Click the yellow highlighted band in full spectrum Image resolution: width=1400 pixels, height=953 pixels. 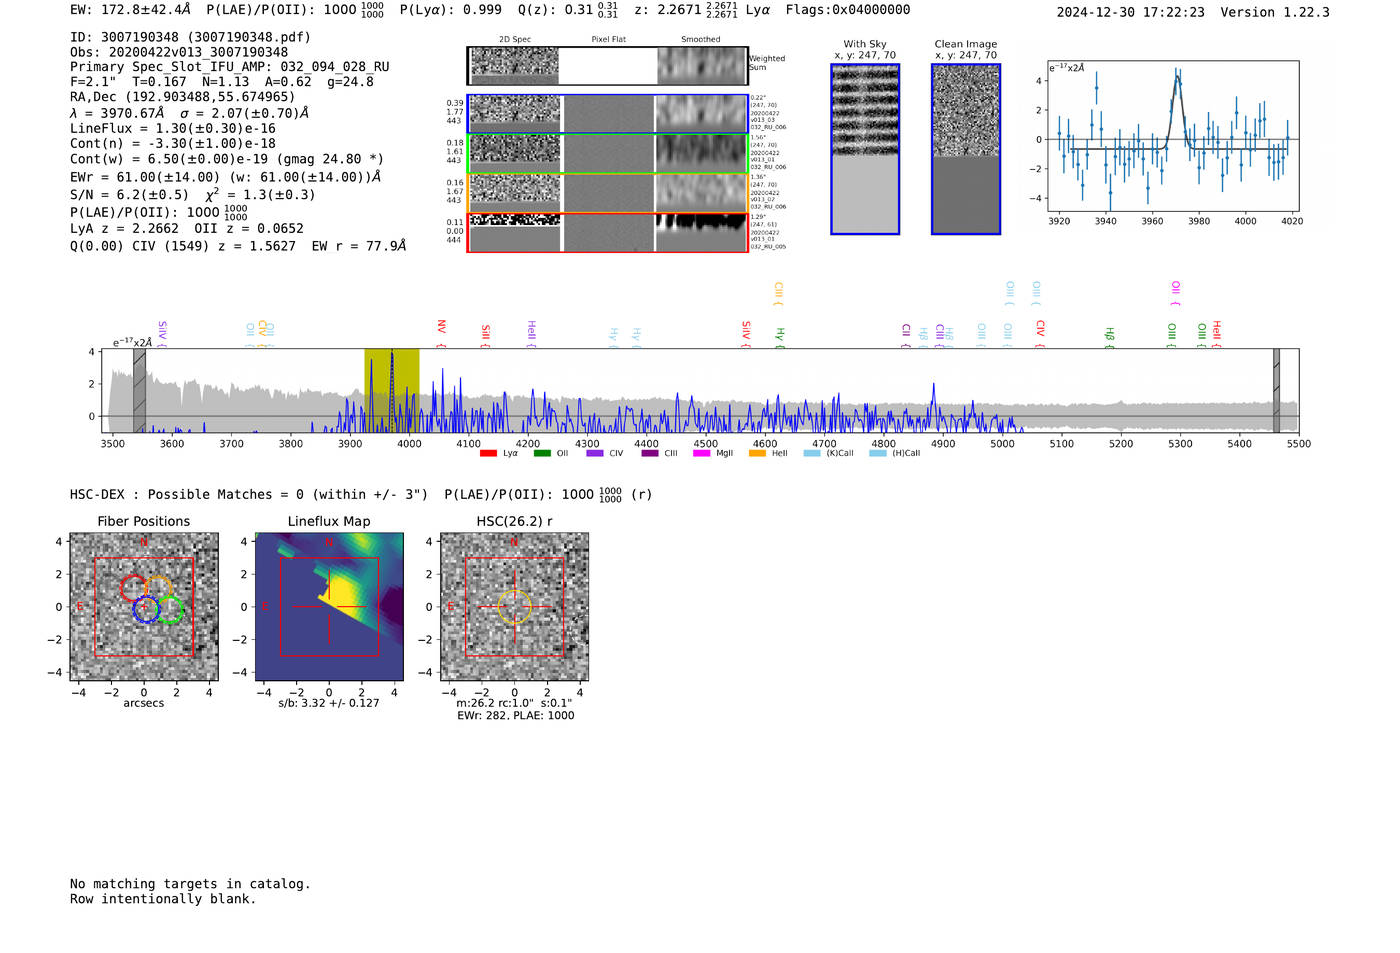[x=391, y=390]
